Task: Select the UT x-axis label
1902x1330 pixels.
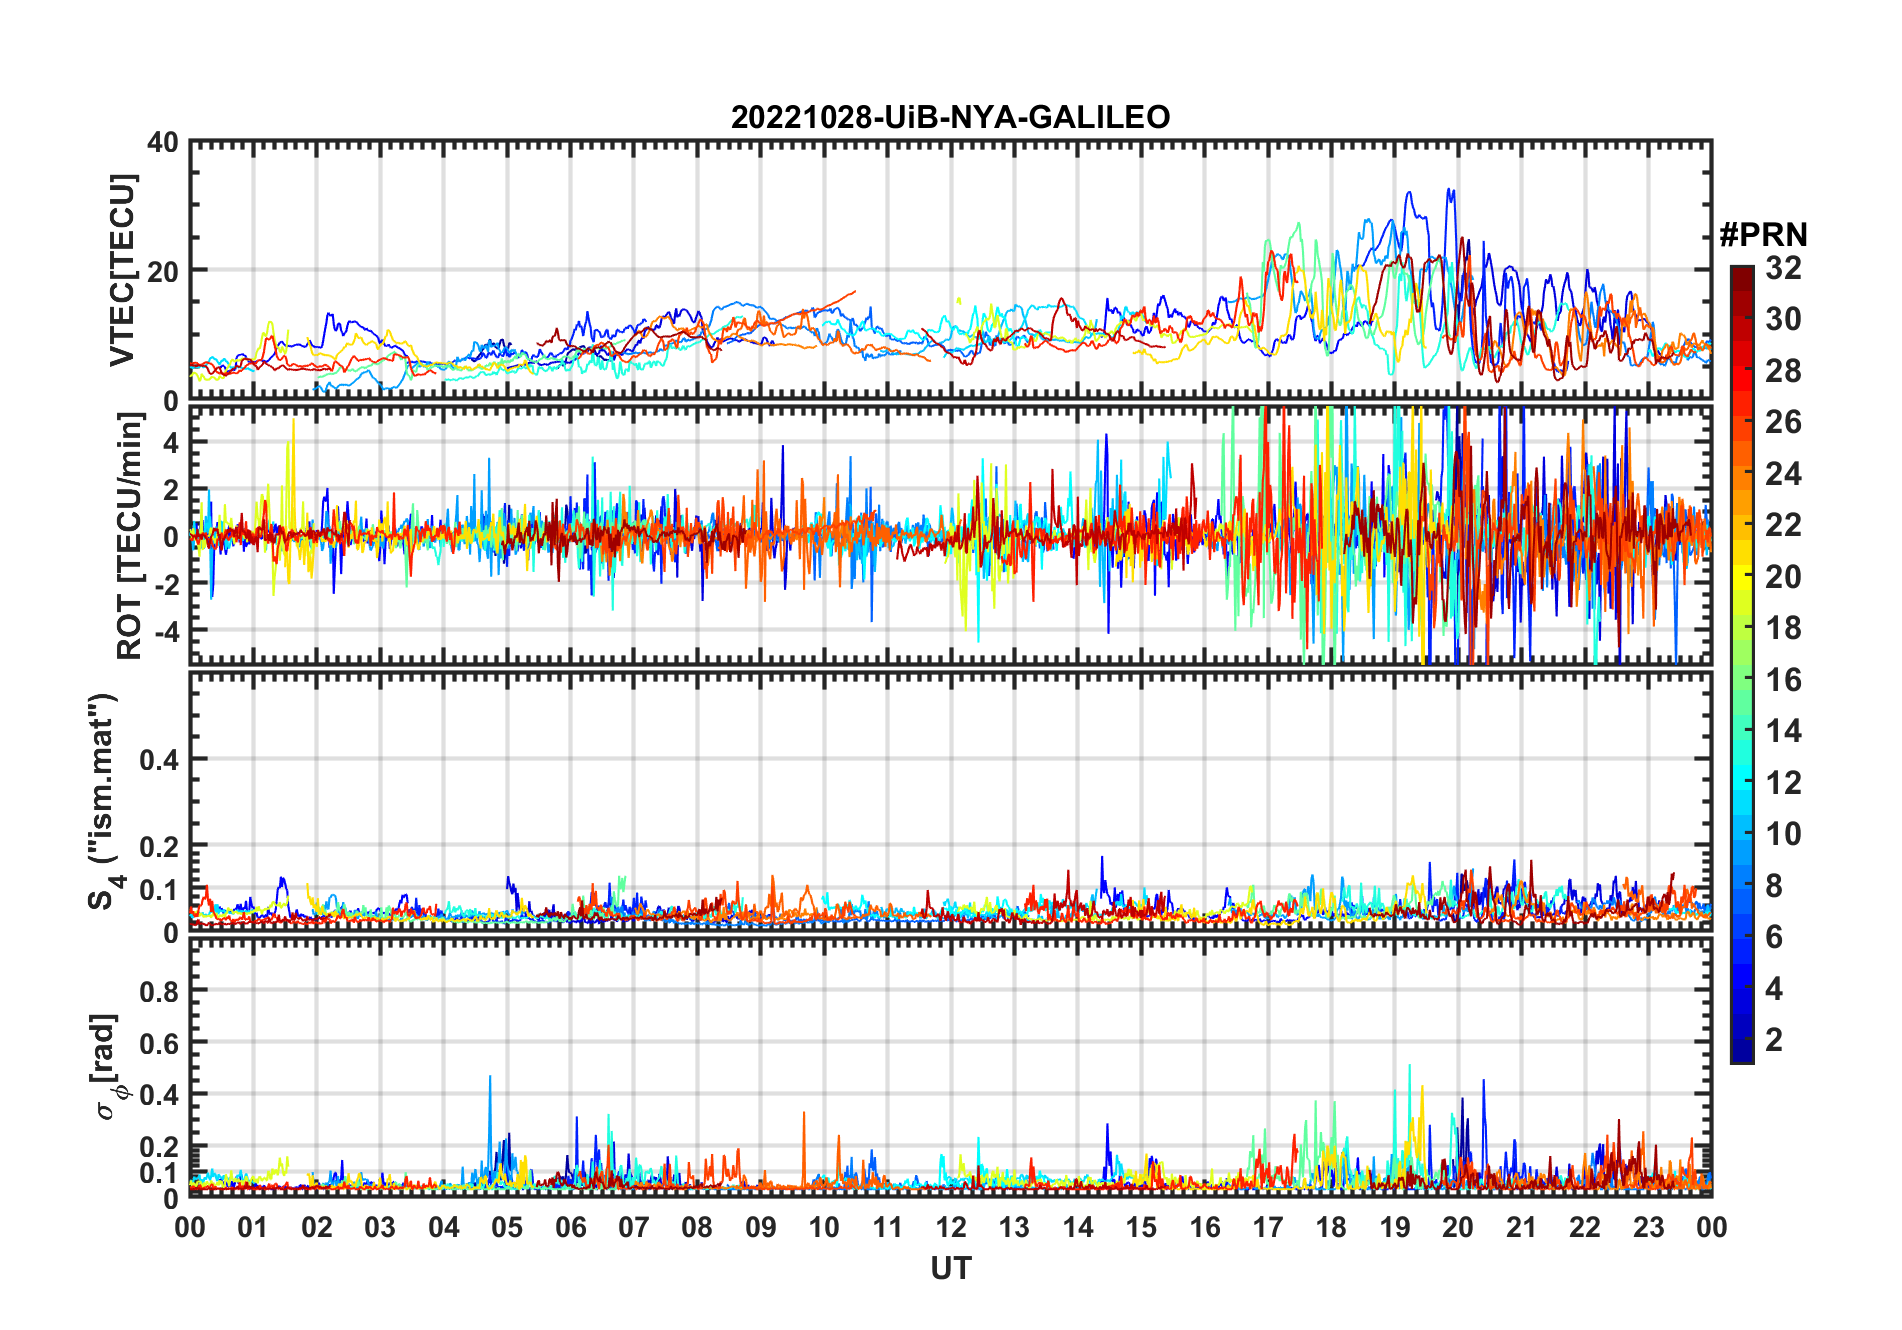Action: pyautogui.click(x=951, y=1269)
